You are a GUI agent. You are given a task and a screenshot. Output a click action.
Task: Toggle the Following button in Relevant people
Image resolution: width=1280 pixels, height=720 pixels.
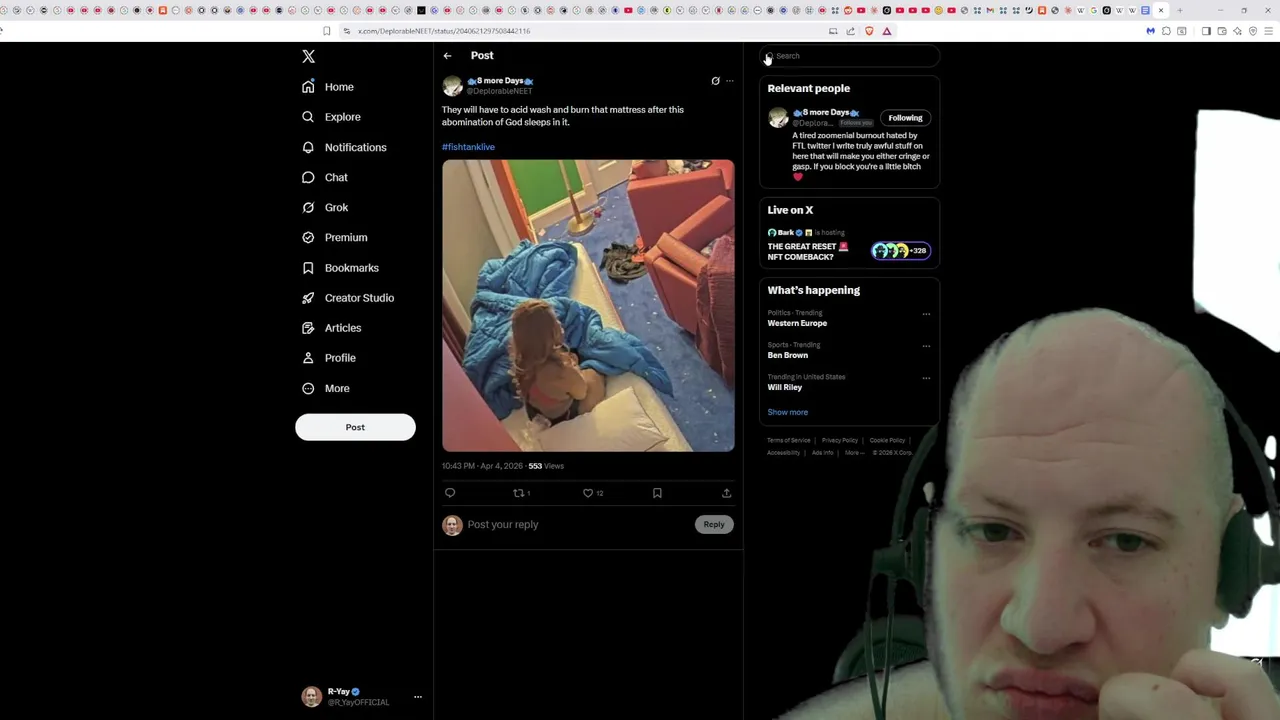tap(905, 118)
